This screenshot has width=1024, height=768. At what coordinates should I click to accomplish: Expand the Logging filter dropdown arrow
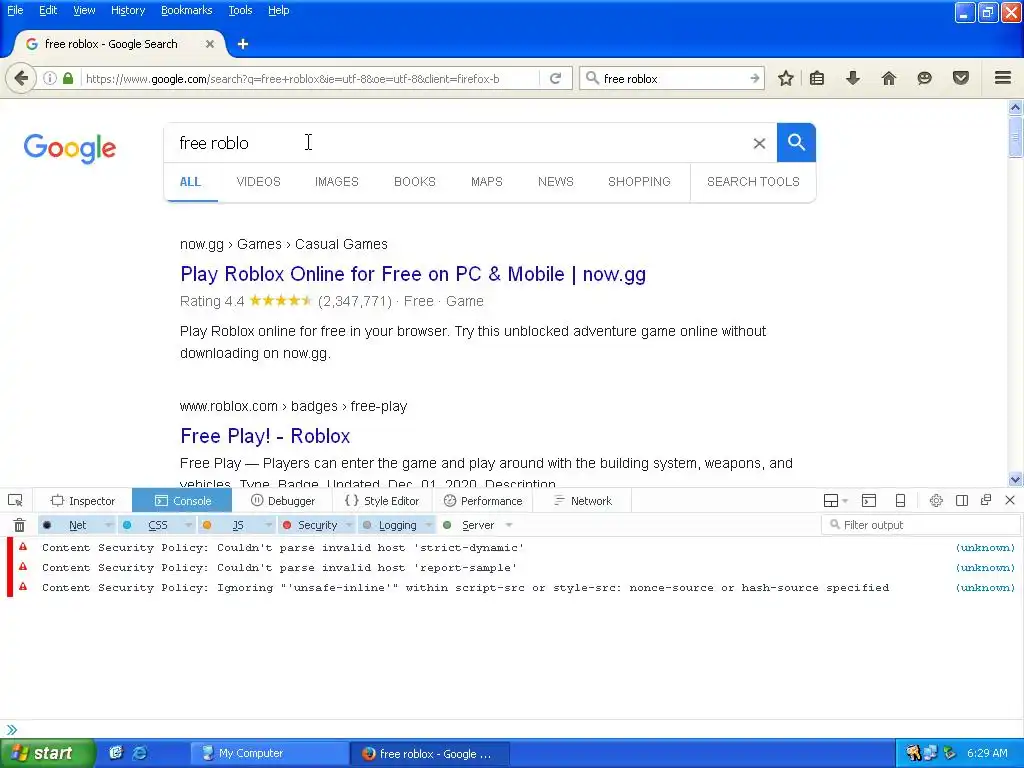coord(429,525)
